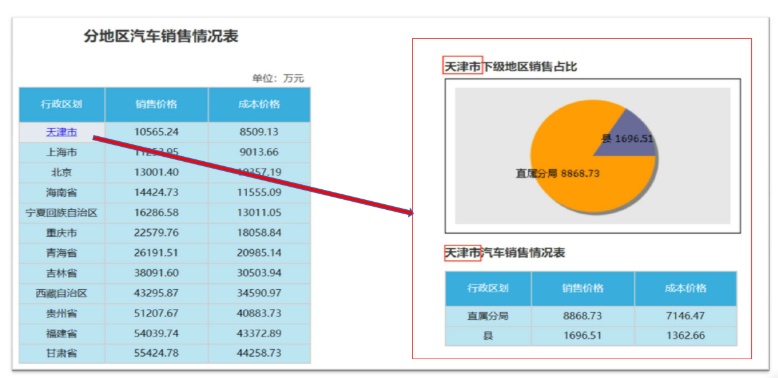This screenshot has width=778, height=378.
Task: Select the 宁夏回族自治区 row label
Action: (62, 213)
